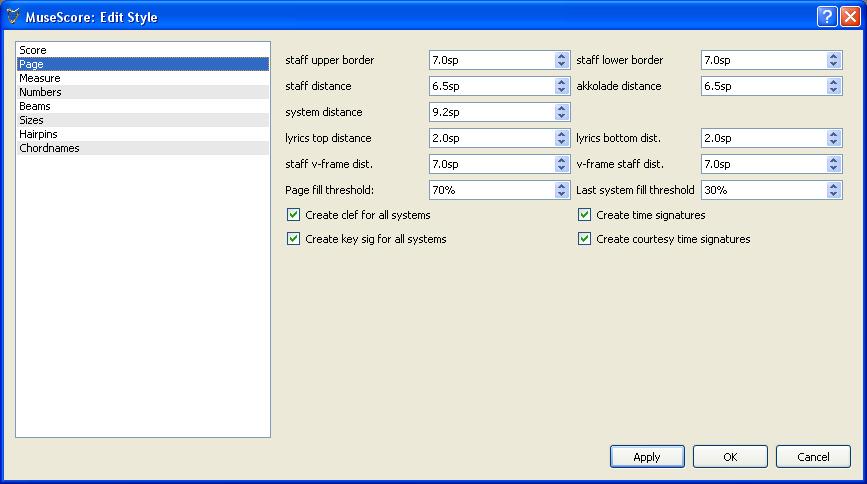
Task: Open the Sizes style category
Action: [143, 120]
